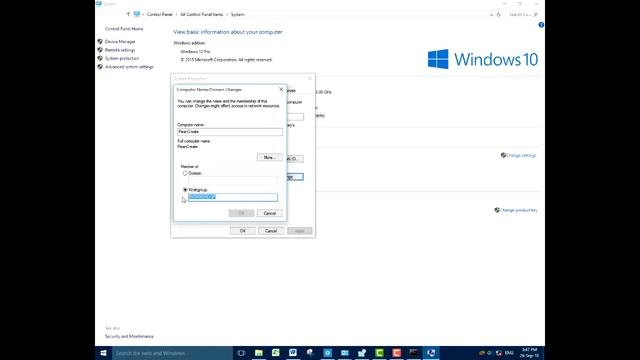Click the ENG language indicator
This screenshot has height=360, width=640.
coord(509,353)
